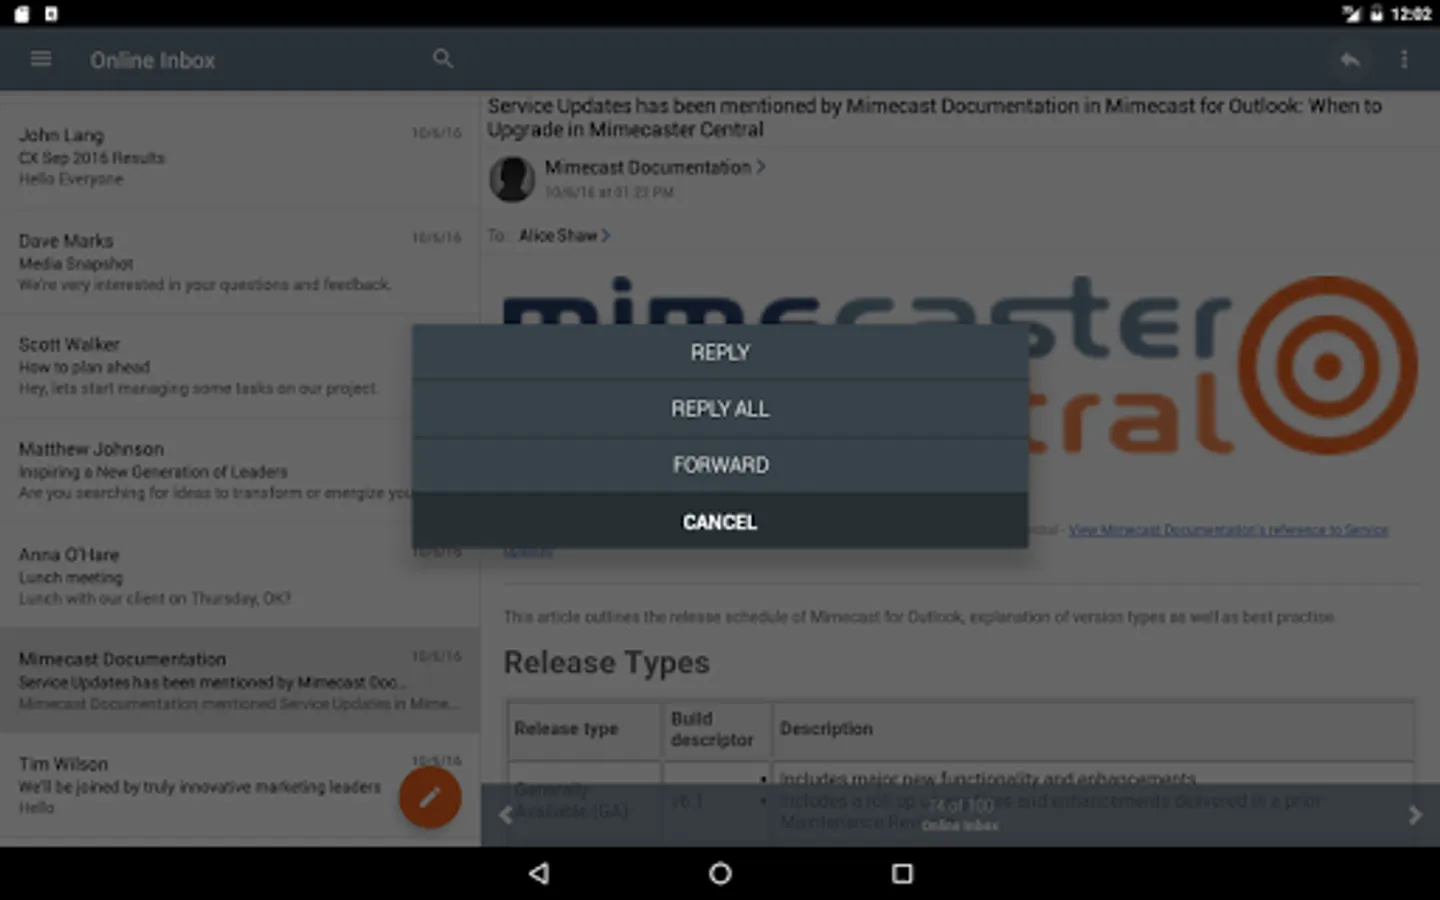Screen dimensions: 1440x900
Task: Tap the Android recent apps button
Action: 902,874
